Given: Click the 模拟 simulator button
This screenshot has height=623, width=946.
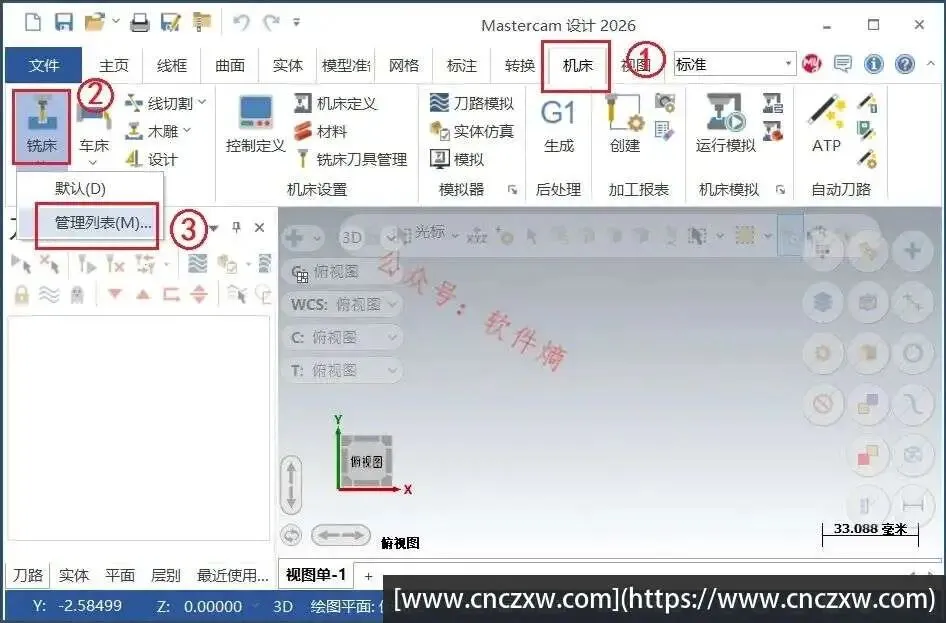Looking at the screenshot, I should tap(457, 159).
